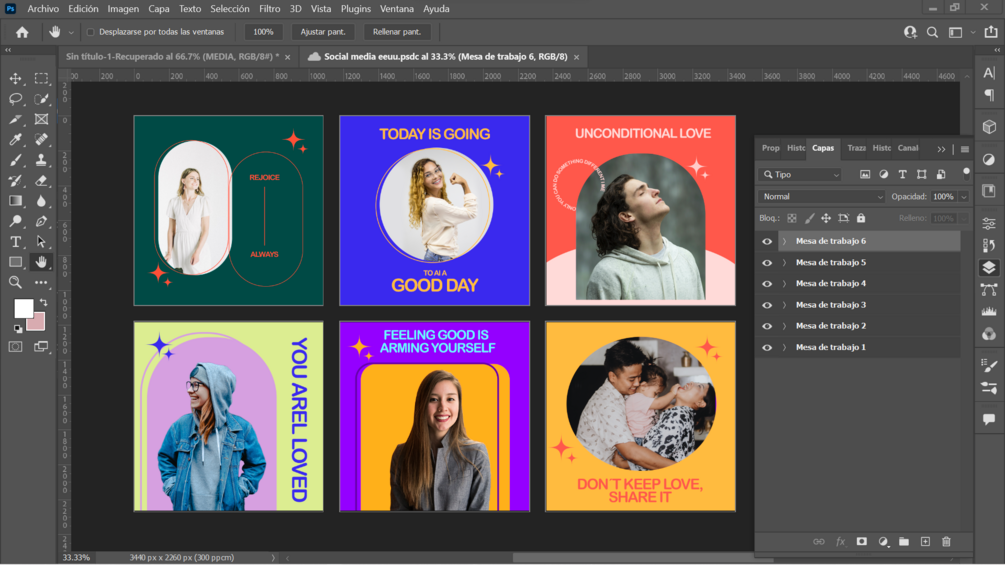Screen dimensions: 1005x565
Task: Select the Move tool
Action: (x=16, y=78)
